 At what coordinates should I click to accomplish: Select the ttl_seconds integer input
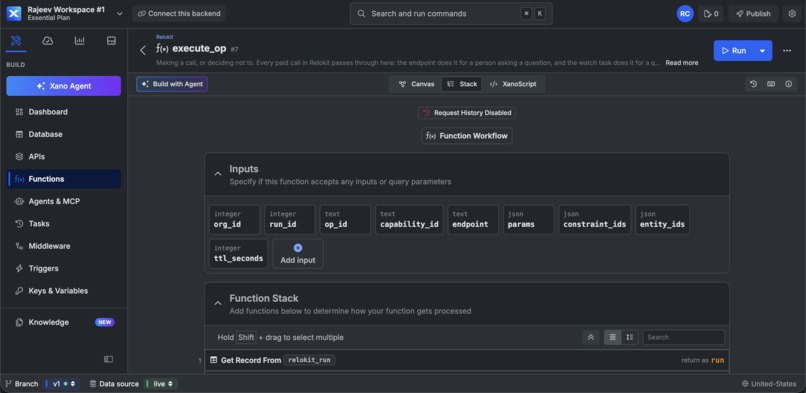coord(239,253)
